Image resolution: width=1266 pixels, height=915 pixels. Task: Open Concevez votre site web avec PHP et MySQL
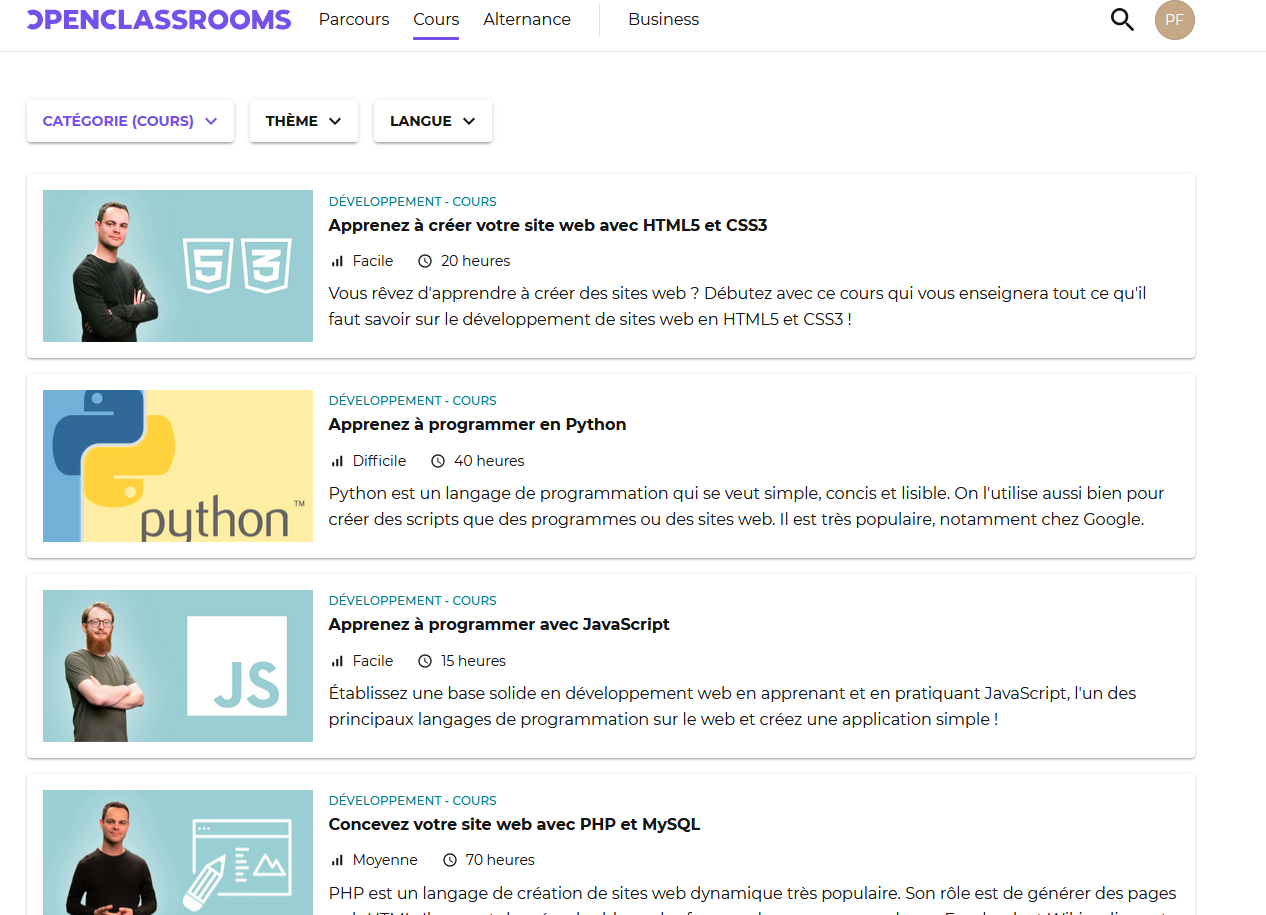coord(514,824)
